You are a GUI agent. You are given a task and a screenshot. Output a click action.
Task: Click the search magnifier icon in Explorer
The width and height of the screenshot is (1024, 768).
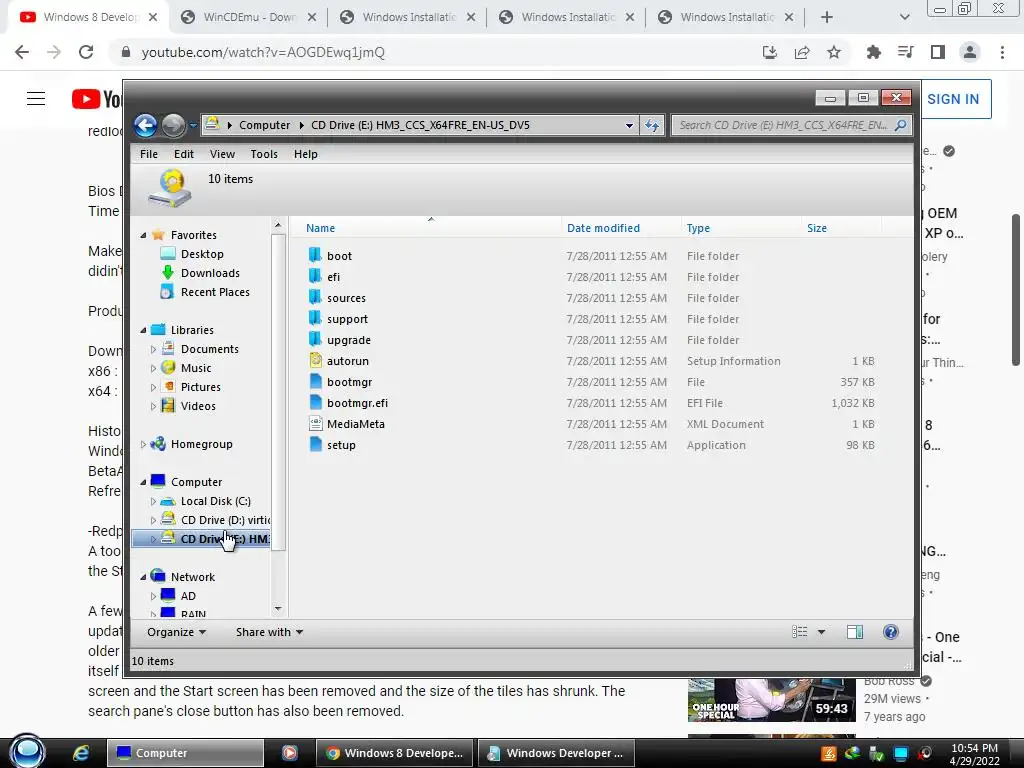pos(901,125)
